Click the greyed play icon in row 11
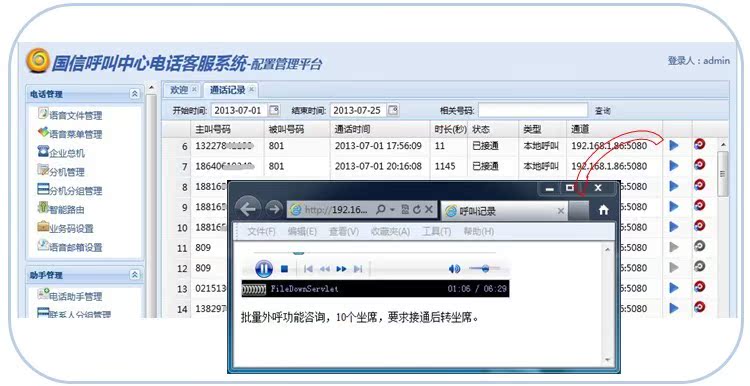The image size is (750, 386). coord(674,247)
